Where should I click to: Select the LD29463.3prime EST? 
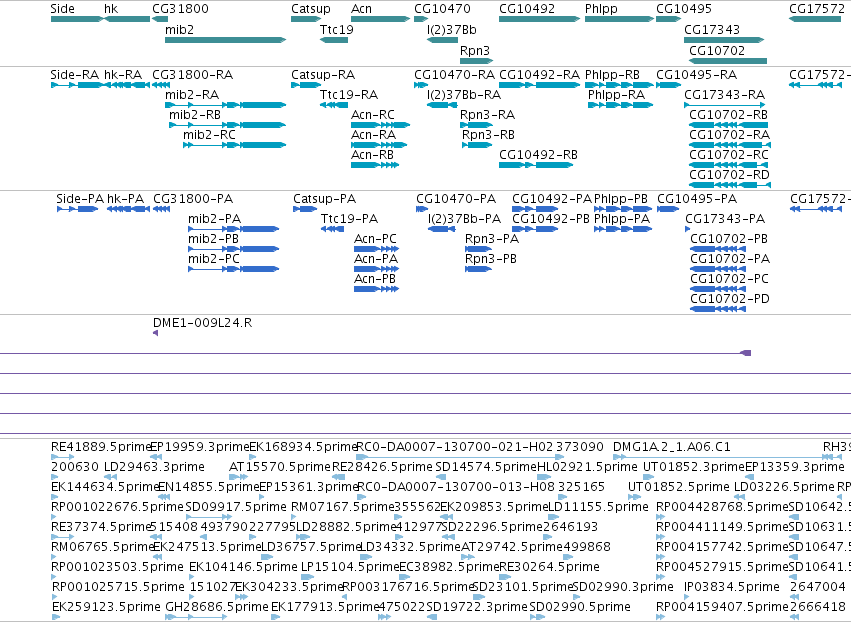click(x=111, y=477)
